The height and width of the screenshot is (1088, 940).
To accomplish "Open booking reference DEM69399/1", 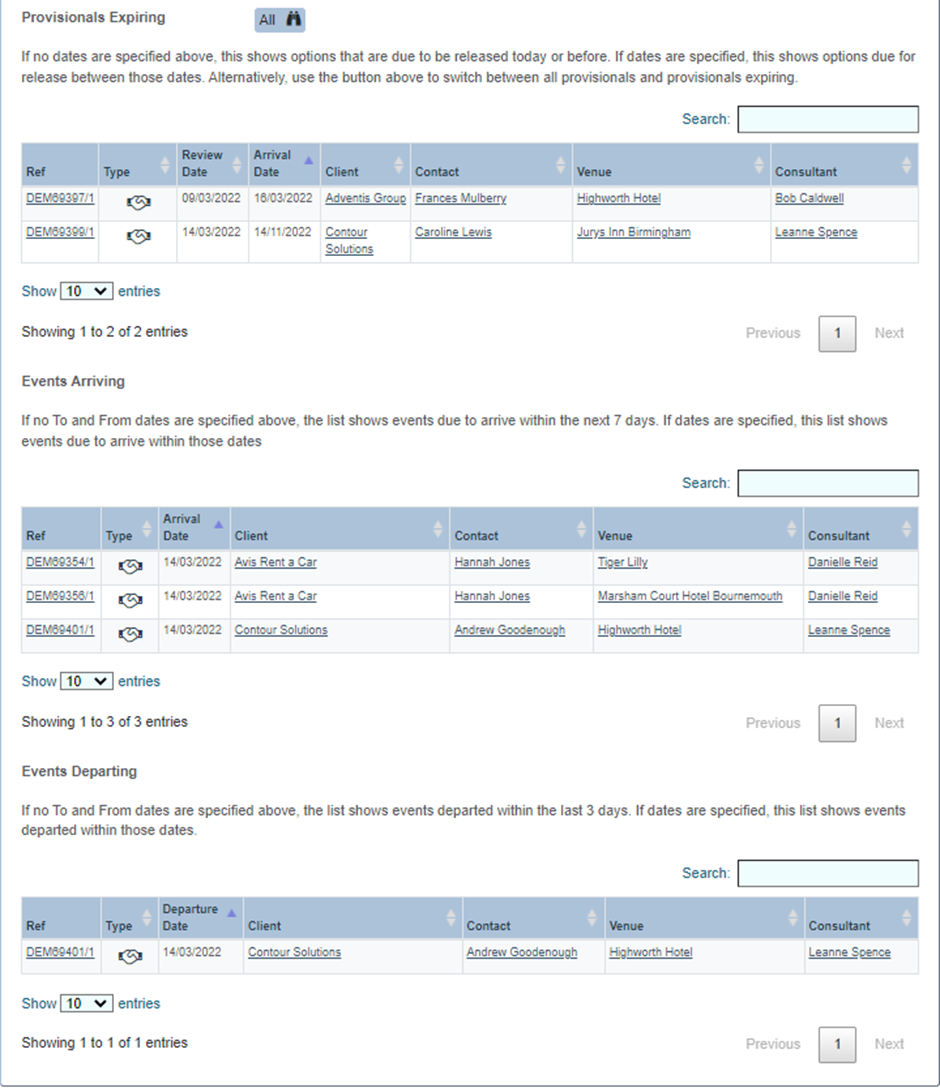I will [60, 232].
